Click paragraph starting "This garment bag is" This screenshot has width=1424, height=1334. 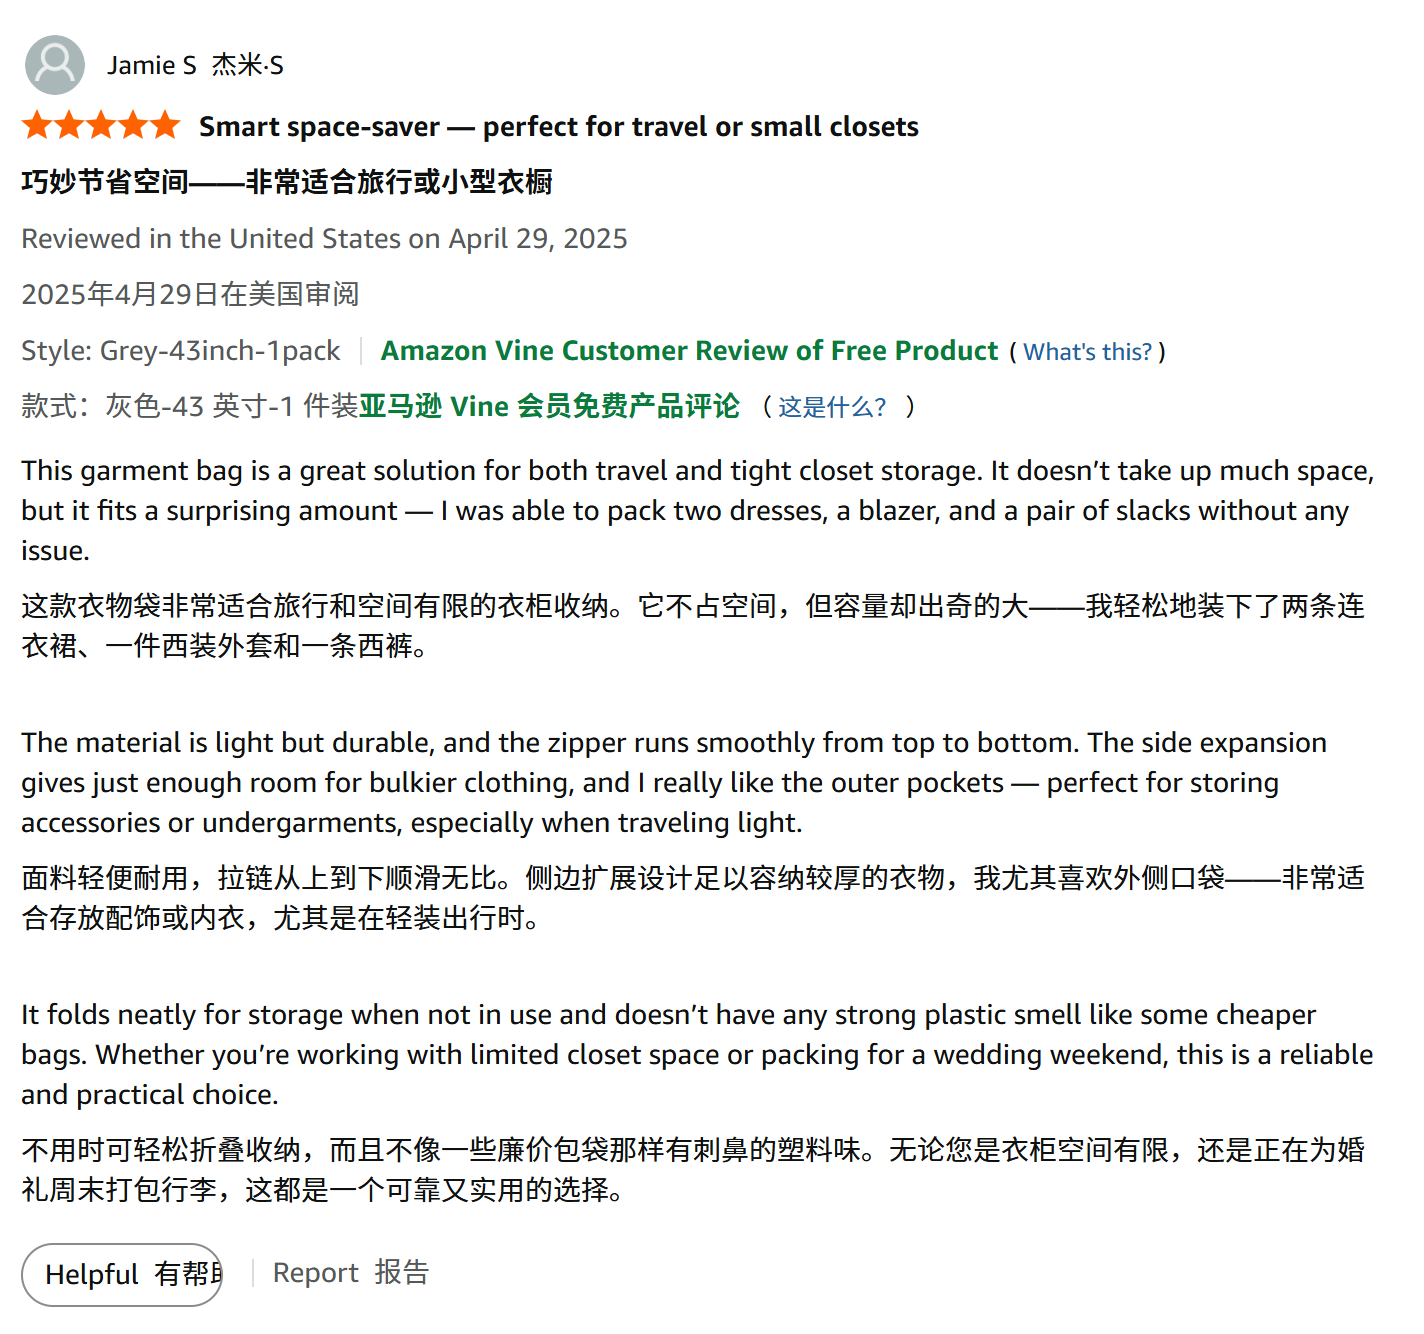coord(697,510)
